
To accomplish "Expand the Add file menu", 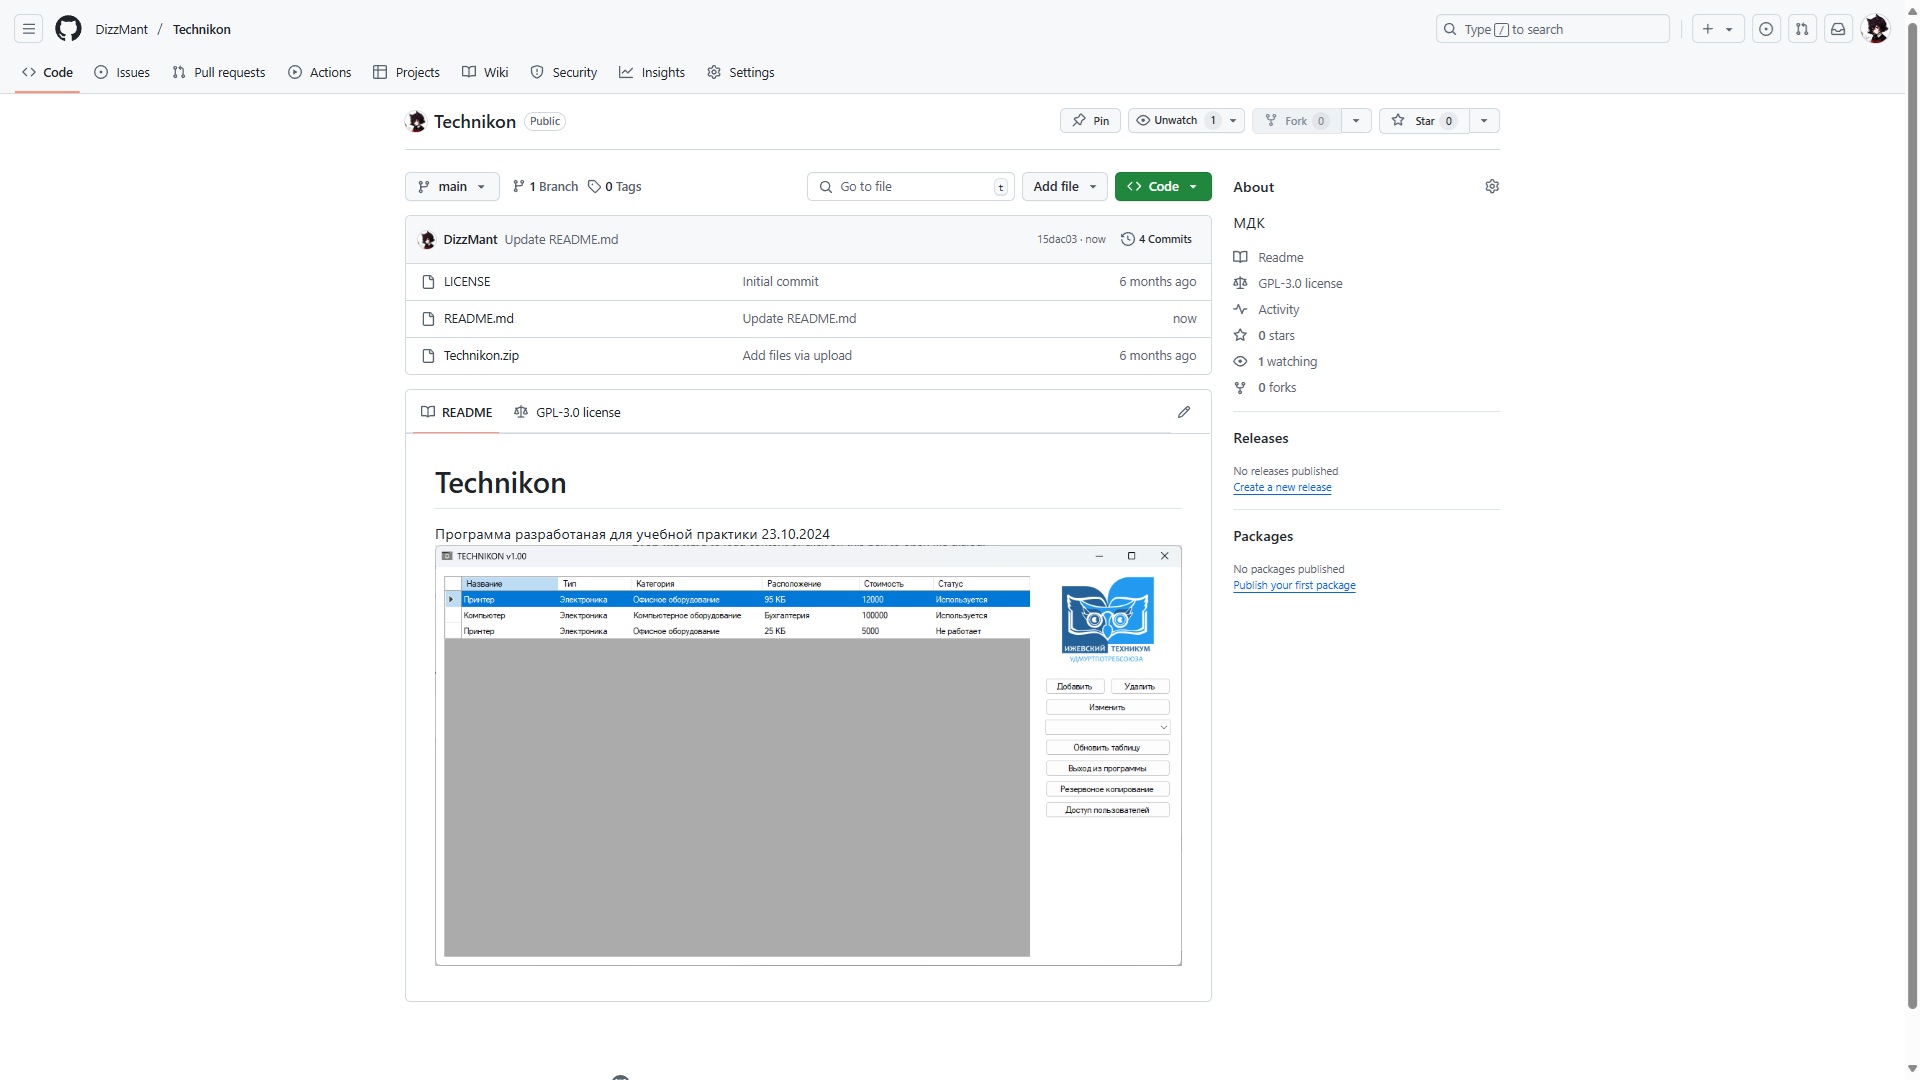I will tap(1064, 187).
